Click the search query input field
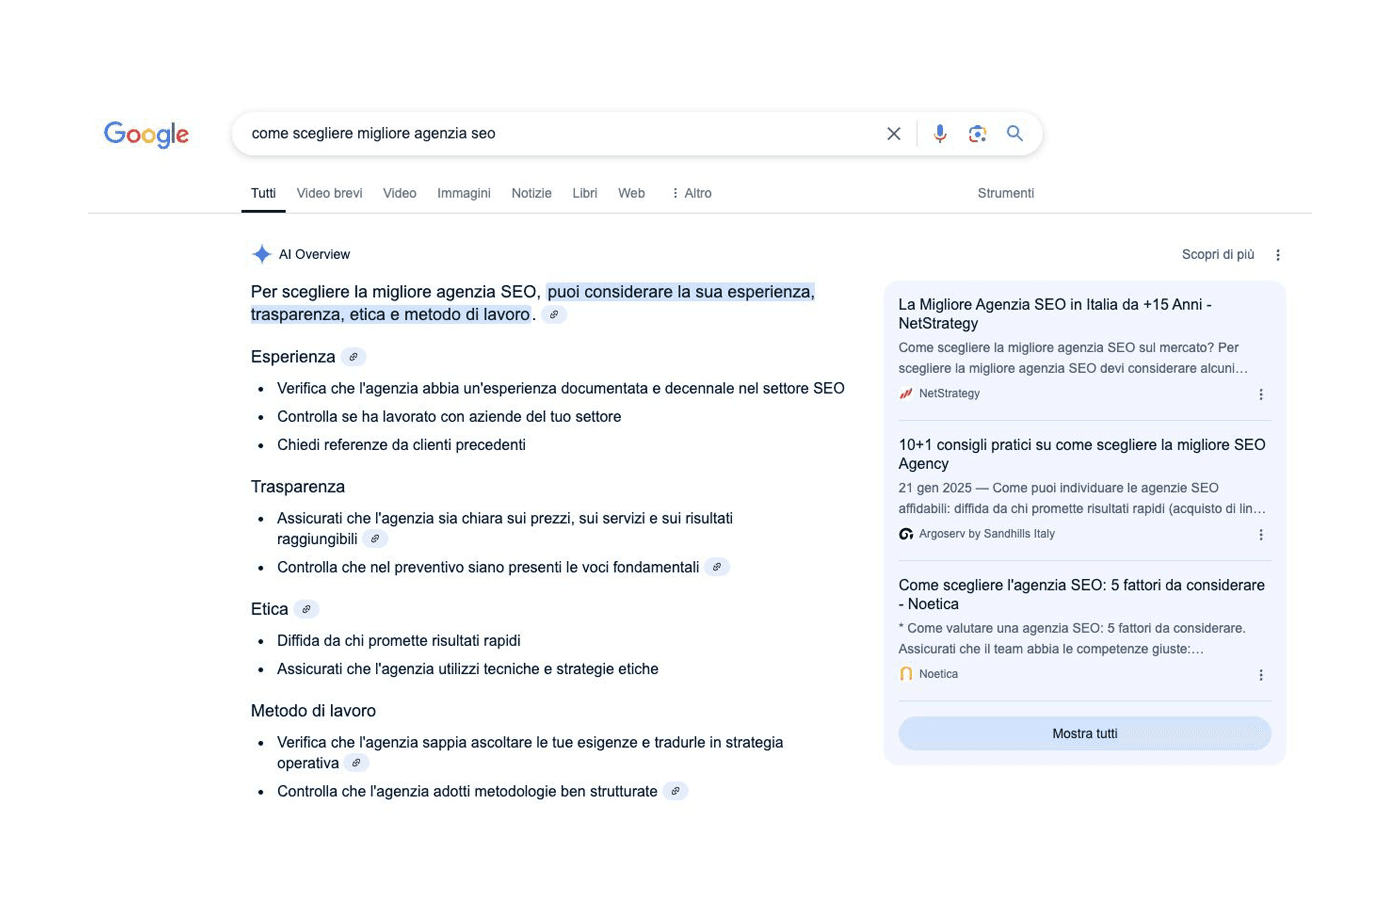 pyautogui.click(x=560, y=133)
